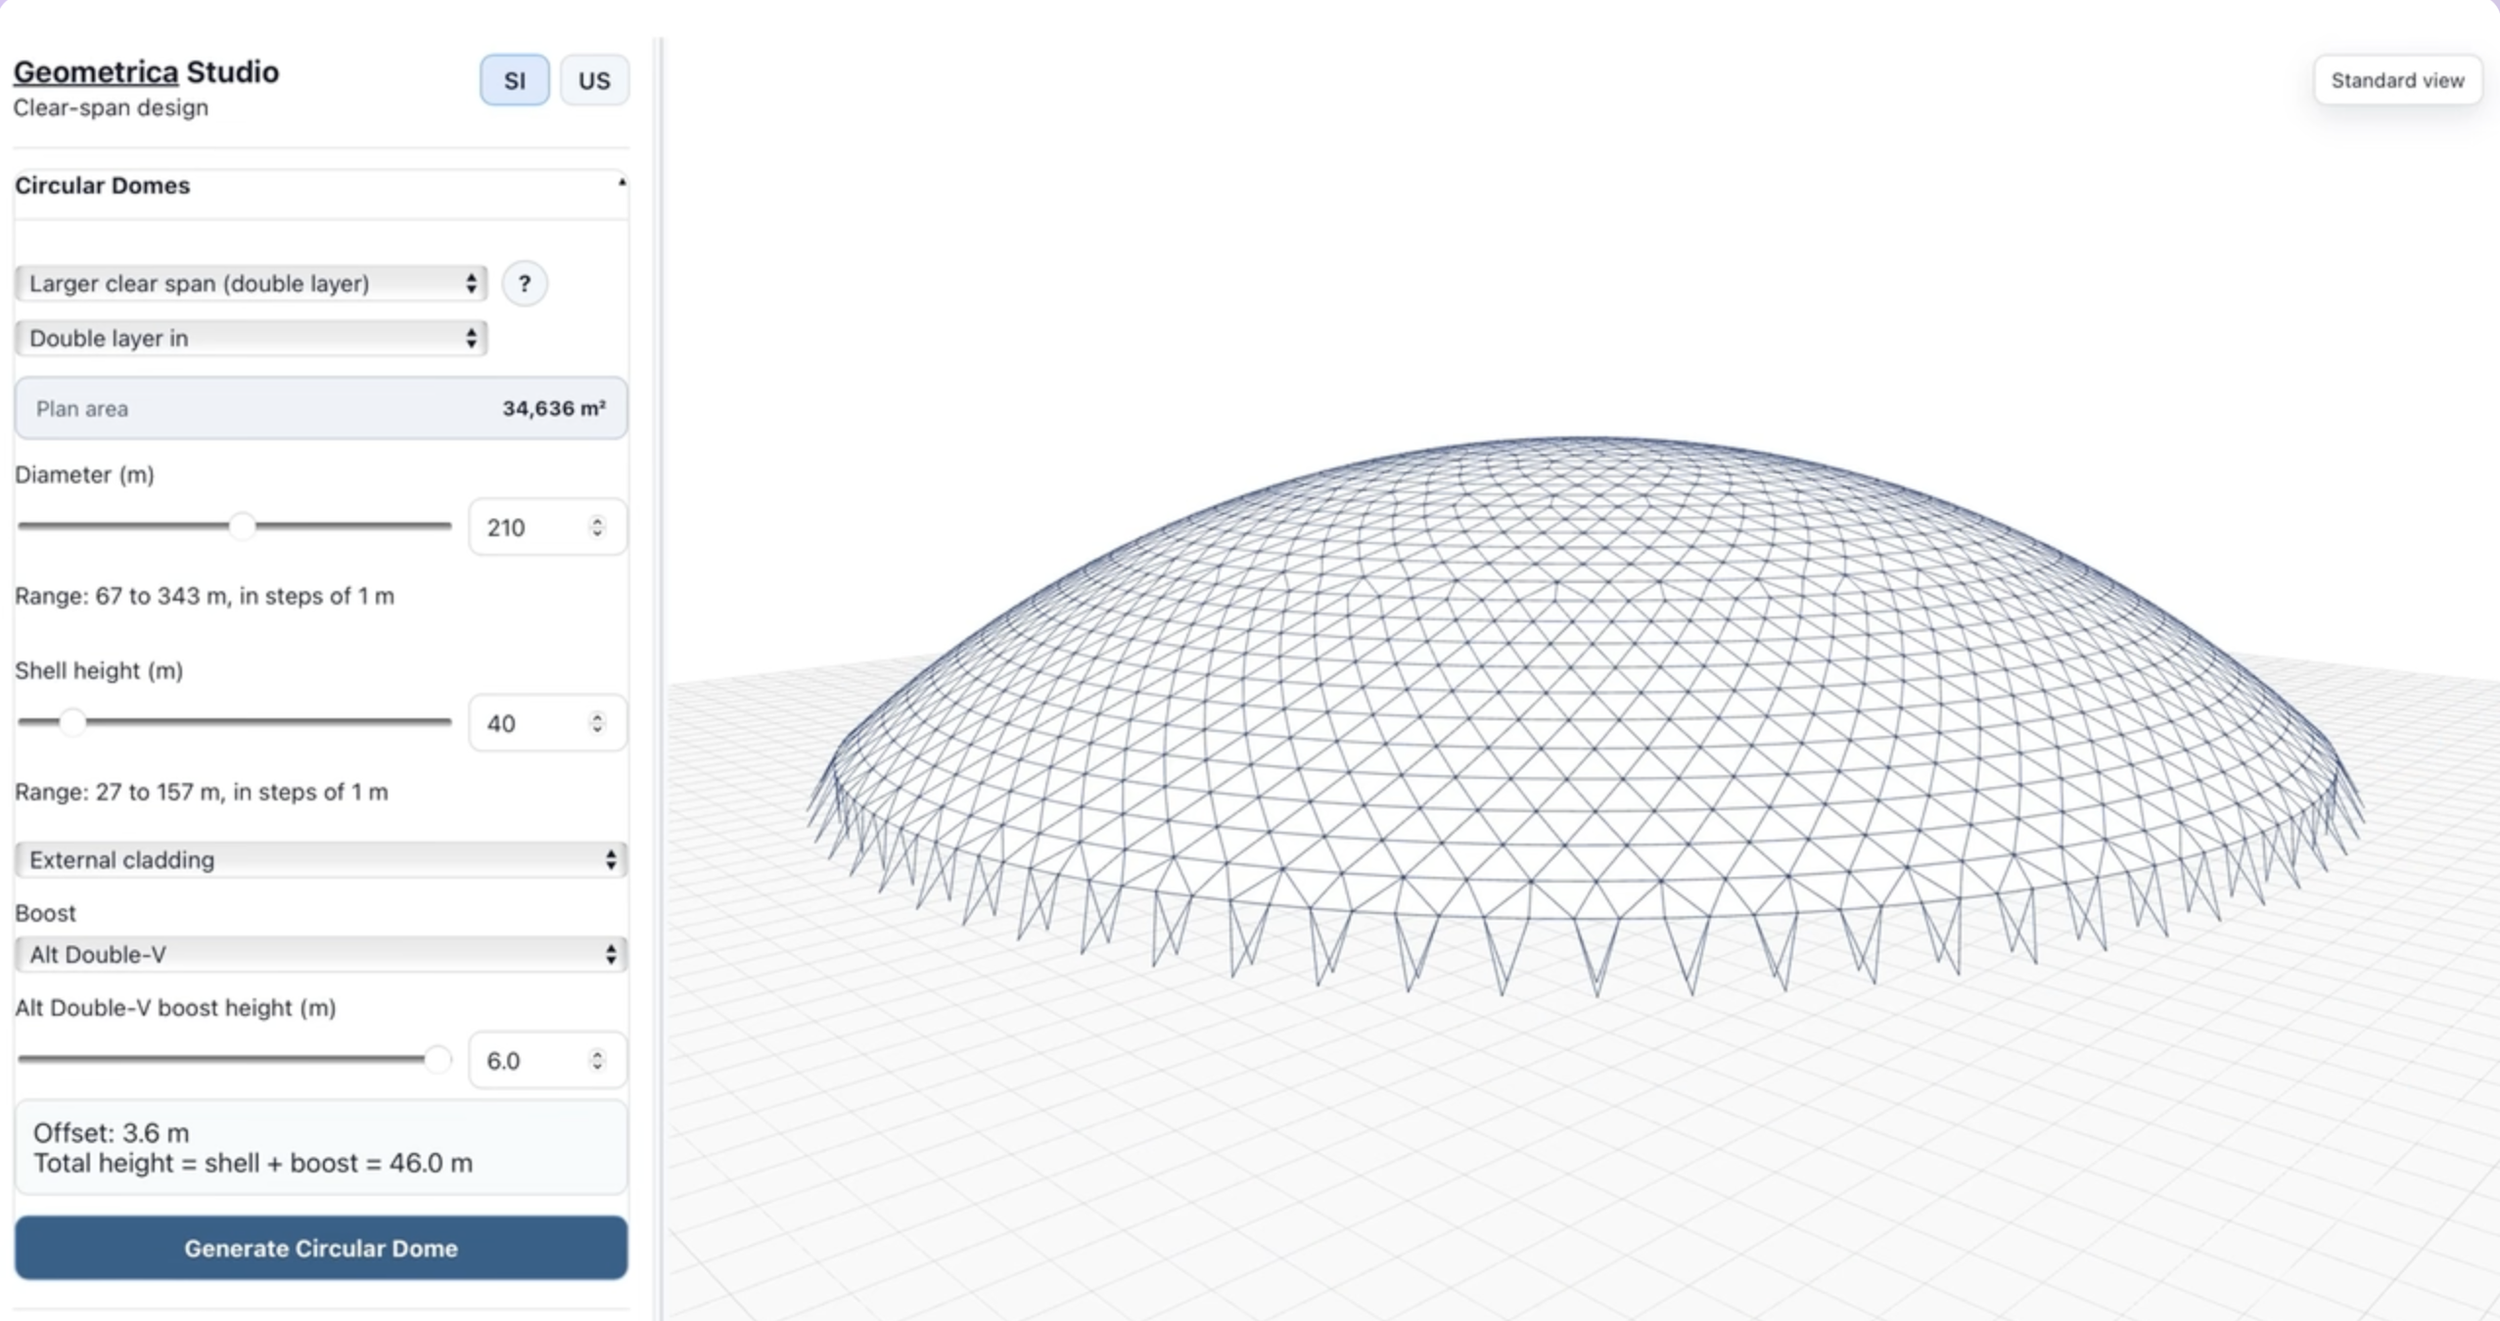Click the question mark help icon

(x=524, y=284)
